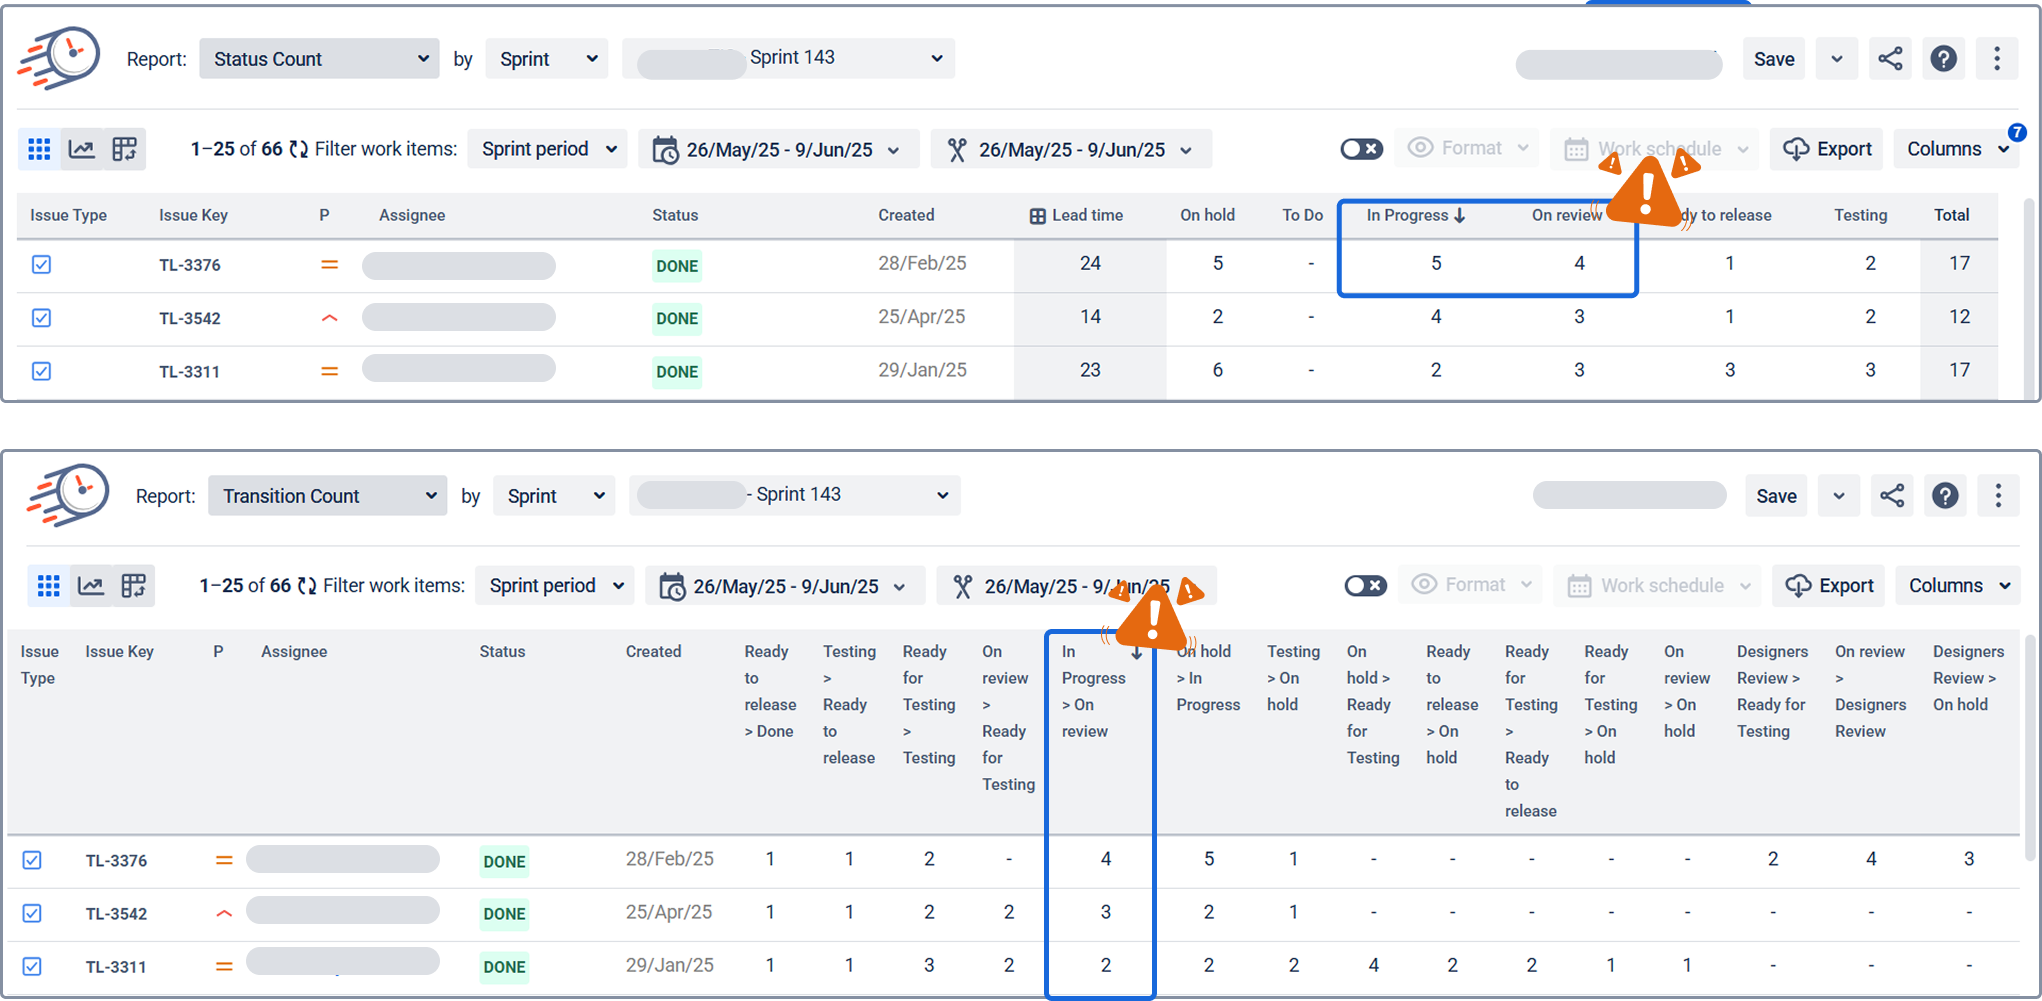This screenshot has height=1001, width=2042.
Task: Check TL-3542 checkbox in Transition Count report
Action: pos(32,913)
